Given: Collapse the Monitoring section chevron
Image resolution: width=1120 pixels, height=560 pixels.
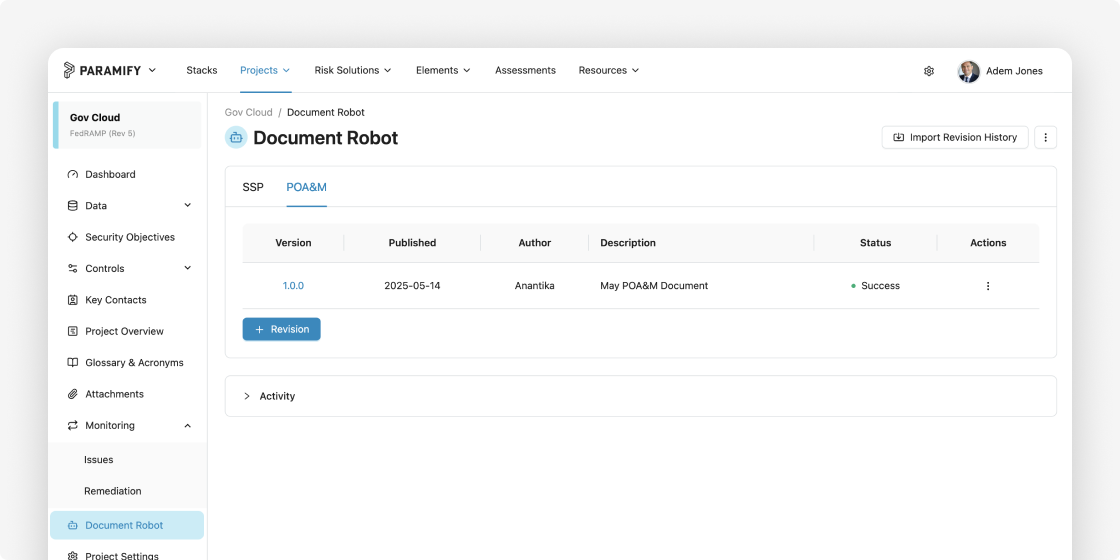Looking at the screenshot, I should (188, 426).
